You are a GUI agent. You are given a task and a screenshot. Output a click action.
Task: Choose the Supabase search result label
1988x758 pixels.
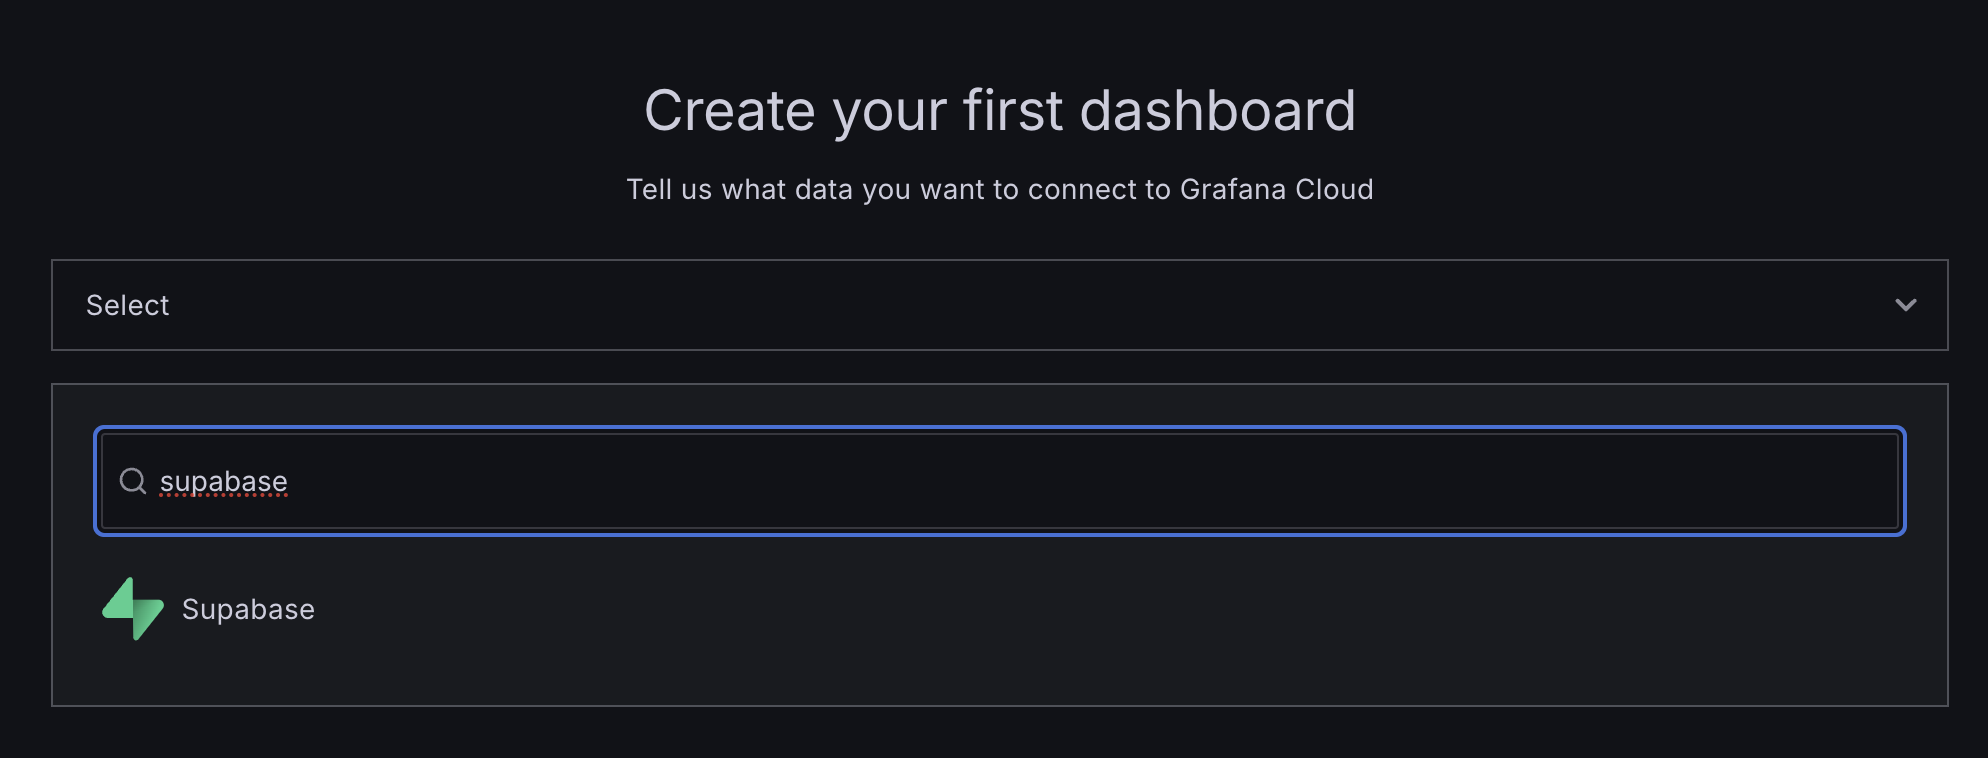coord(248,609)
